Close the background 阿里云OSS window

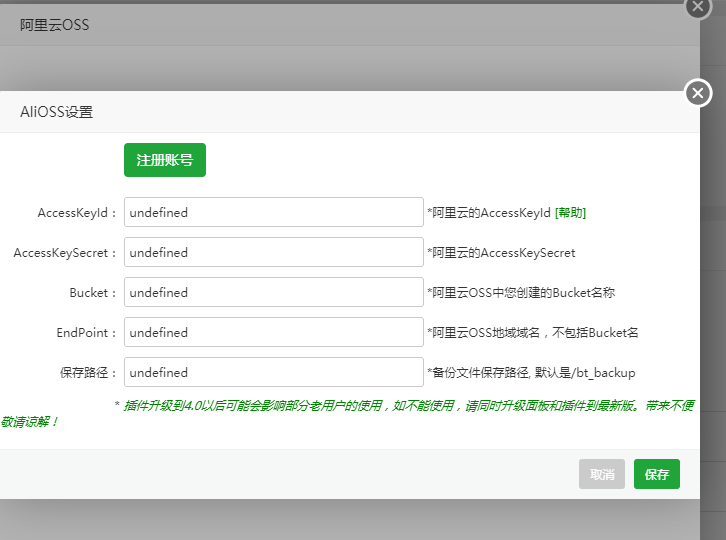[698, 6]
